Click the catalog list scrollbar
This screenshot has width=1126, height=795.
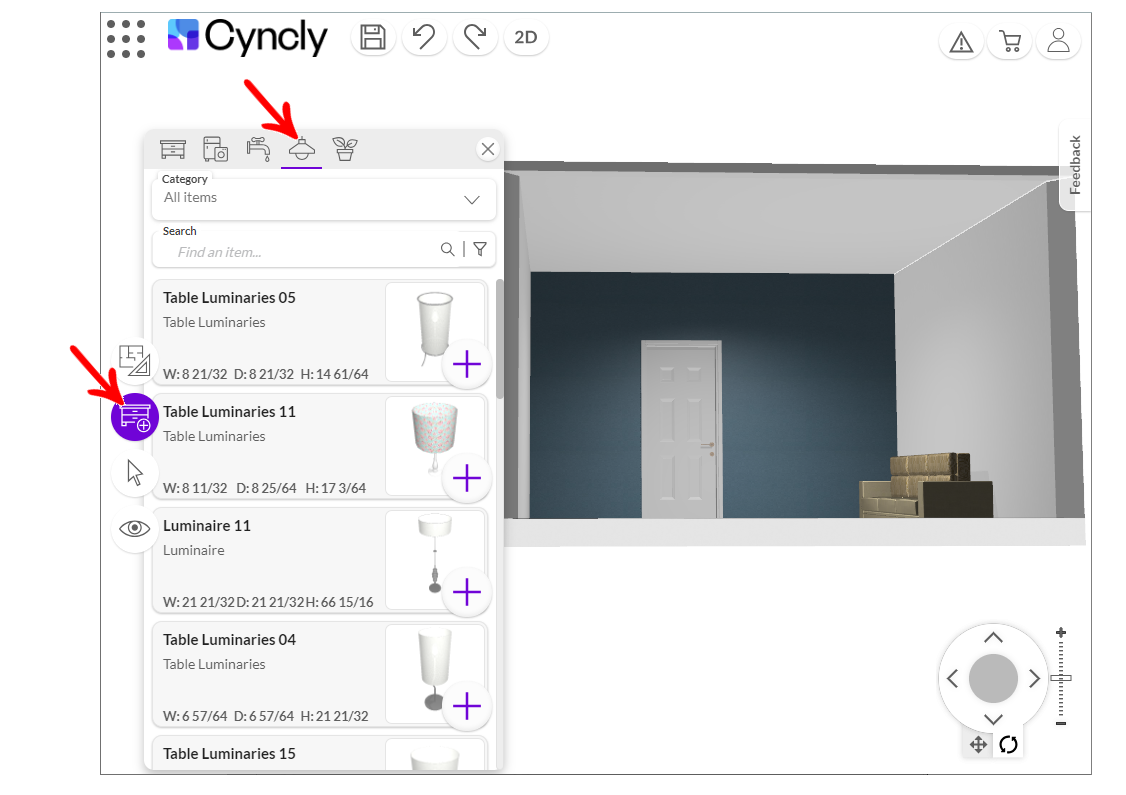499,339
